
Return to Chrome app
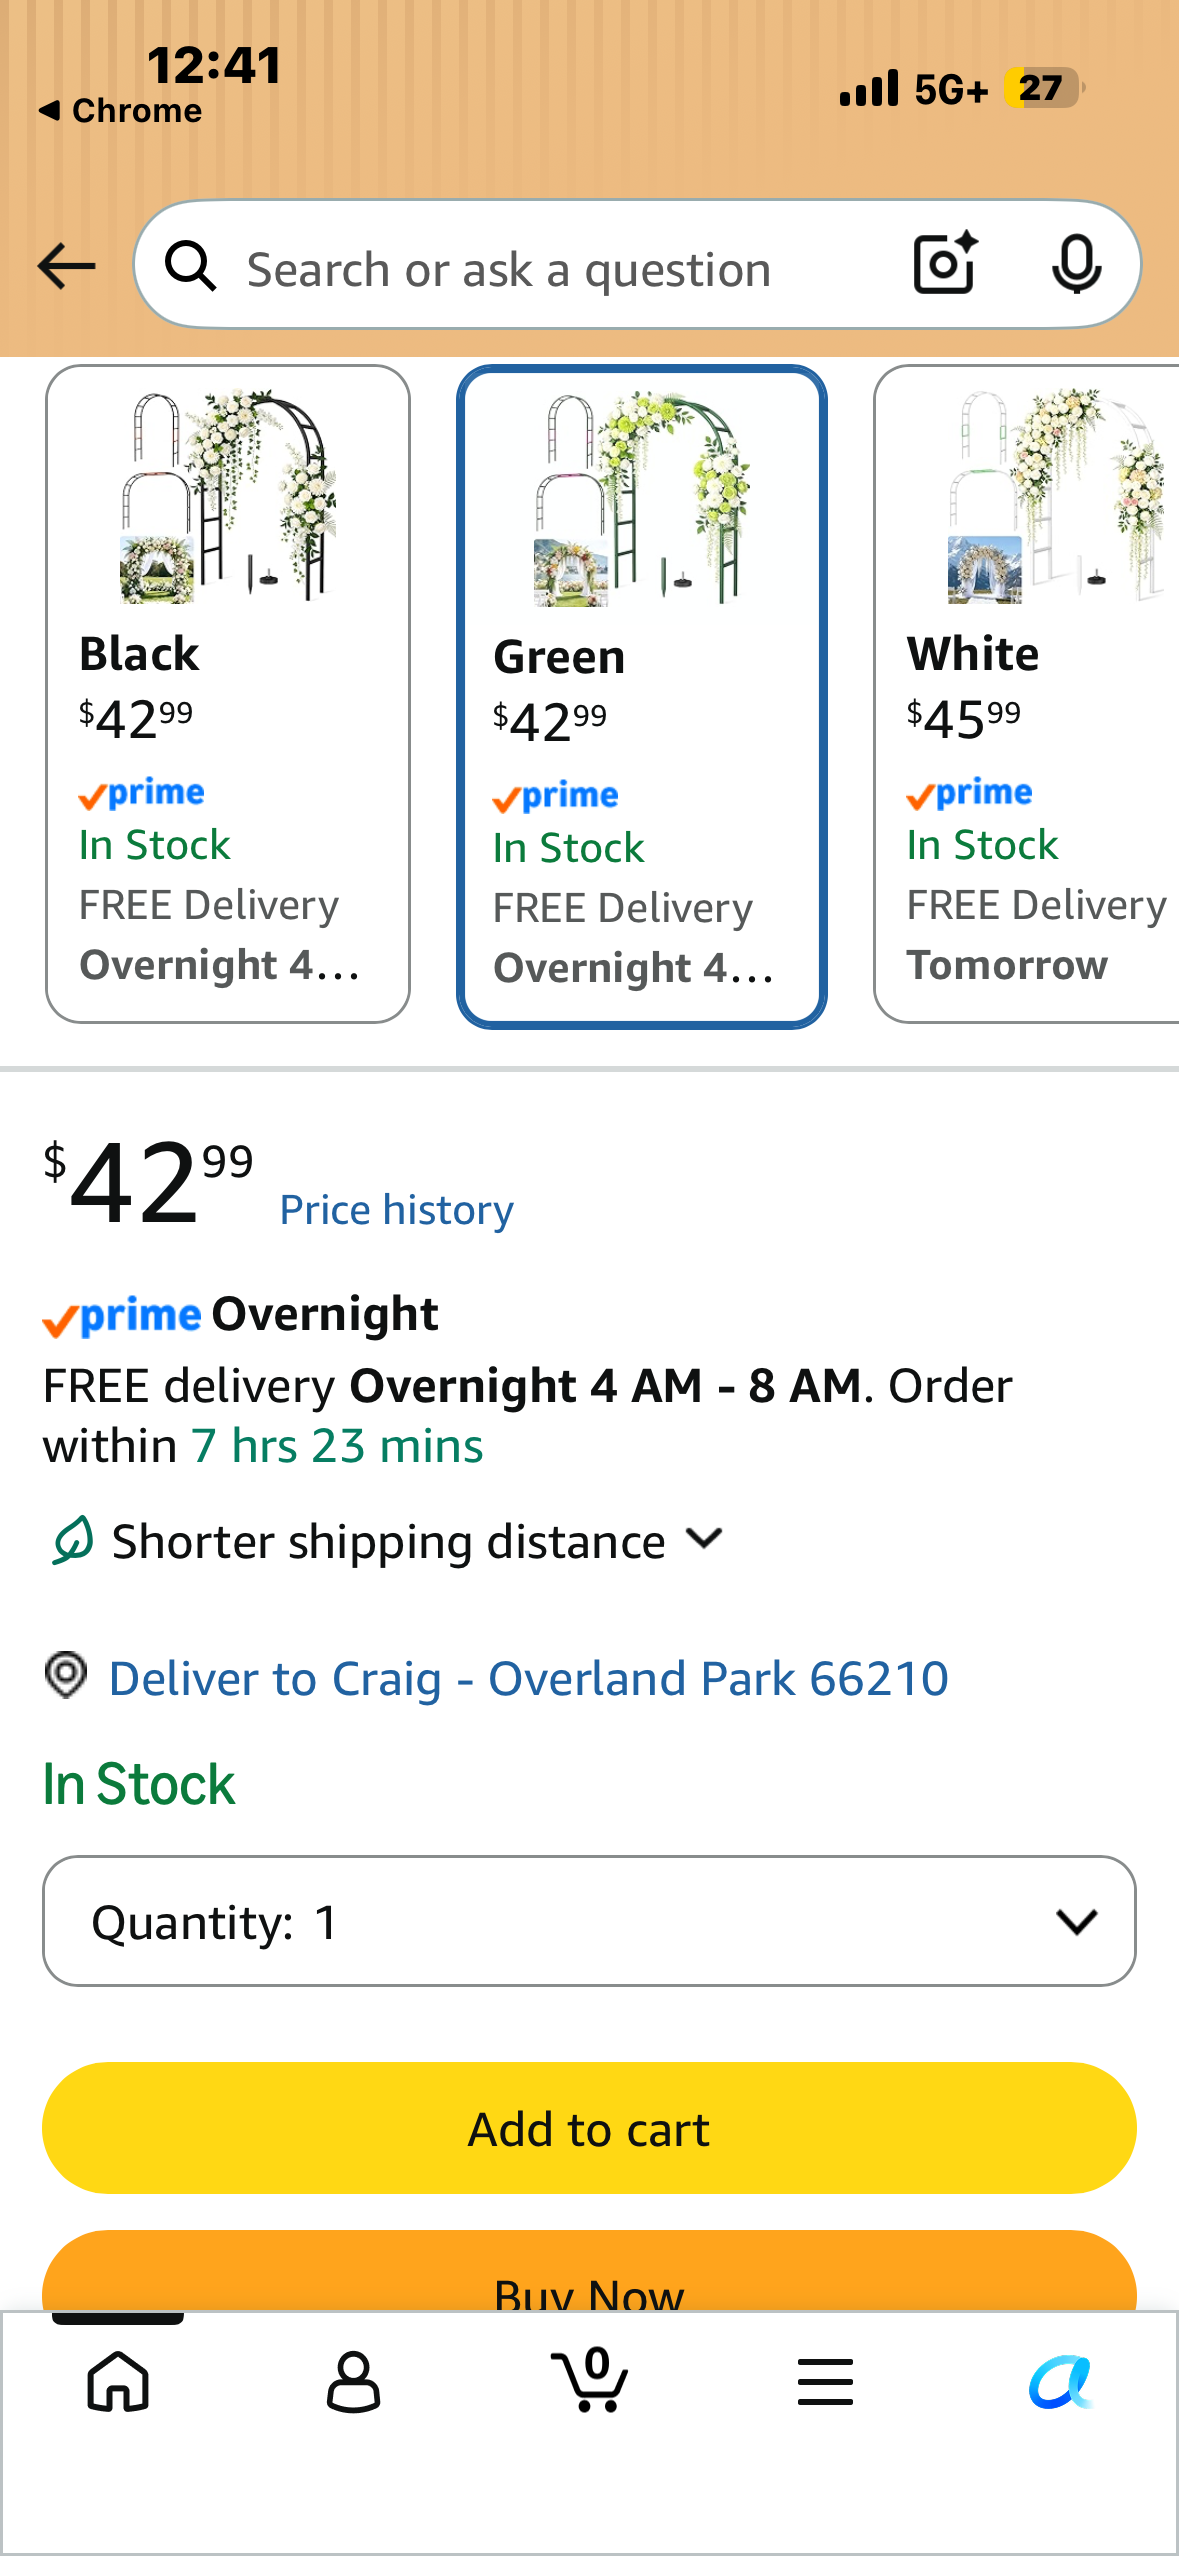pyautogui.click(x=120, y=110)
